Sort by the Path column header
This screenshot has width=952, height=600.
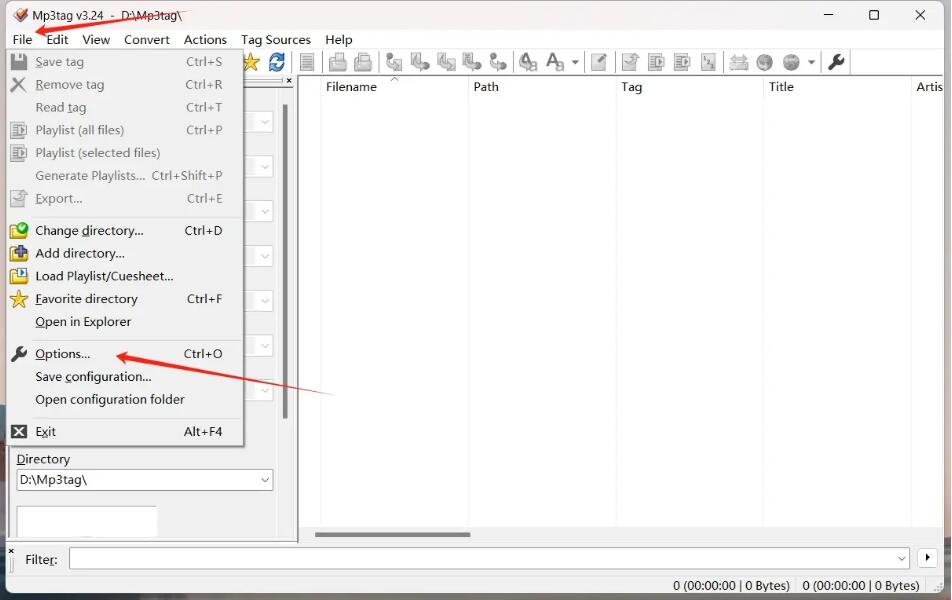542,87
